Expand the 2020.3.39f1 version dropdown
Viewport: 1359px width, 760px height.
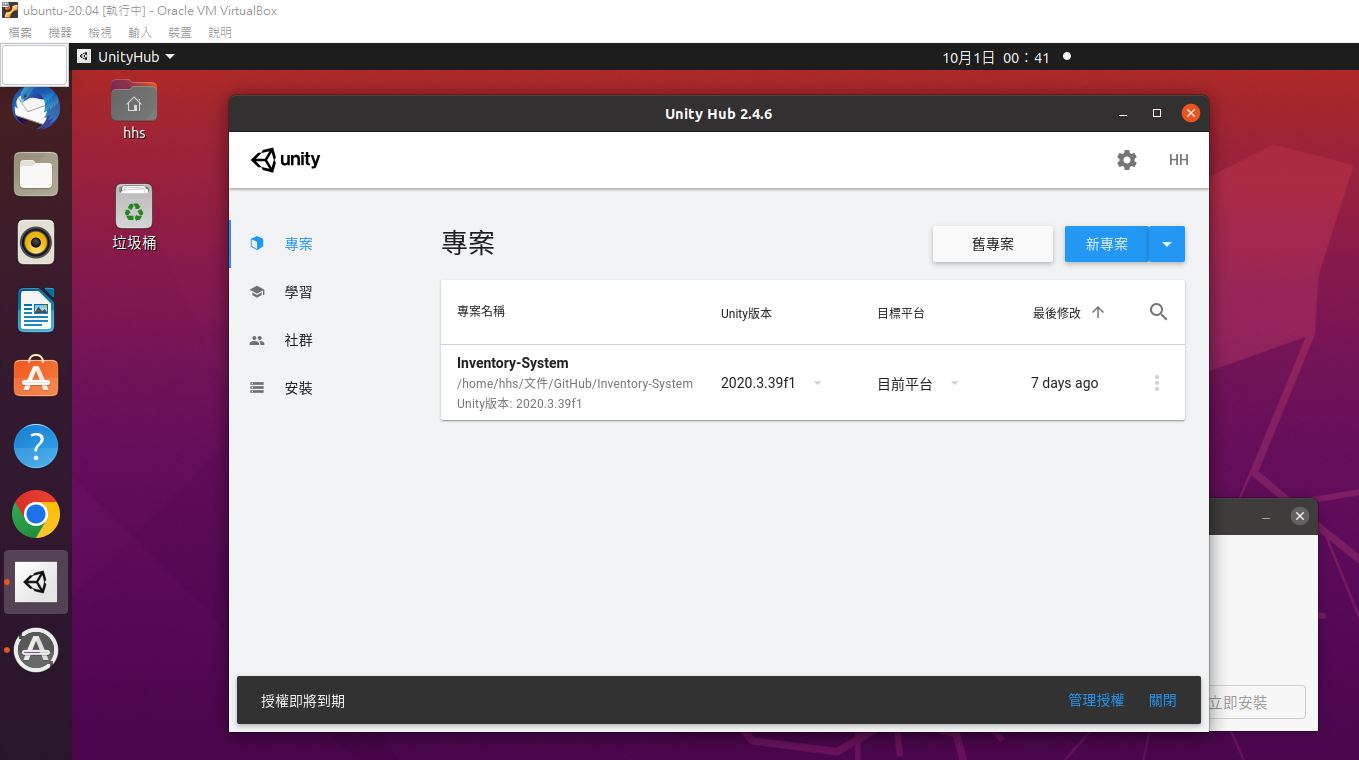click(817, 383)
